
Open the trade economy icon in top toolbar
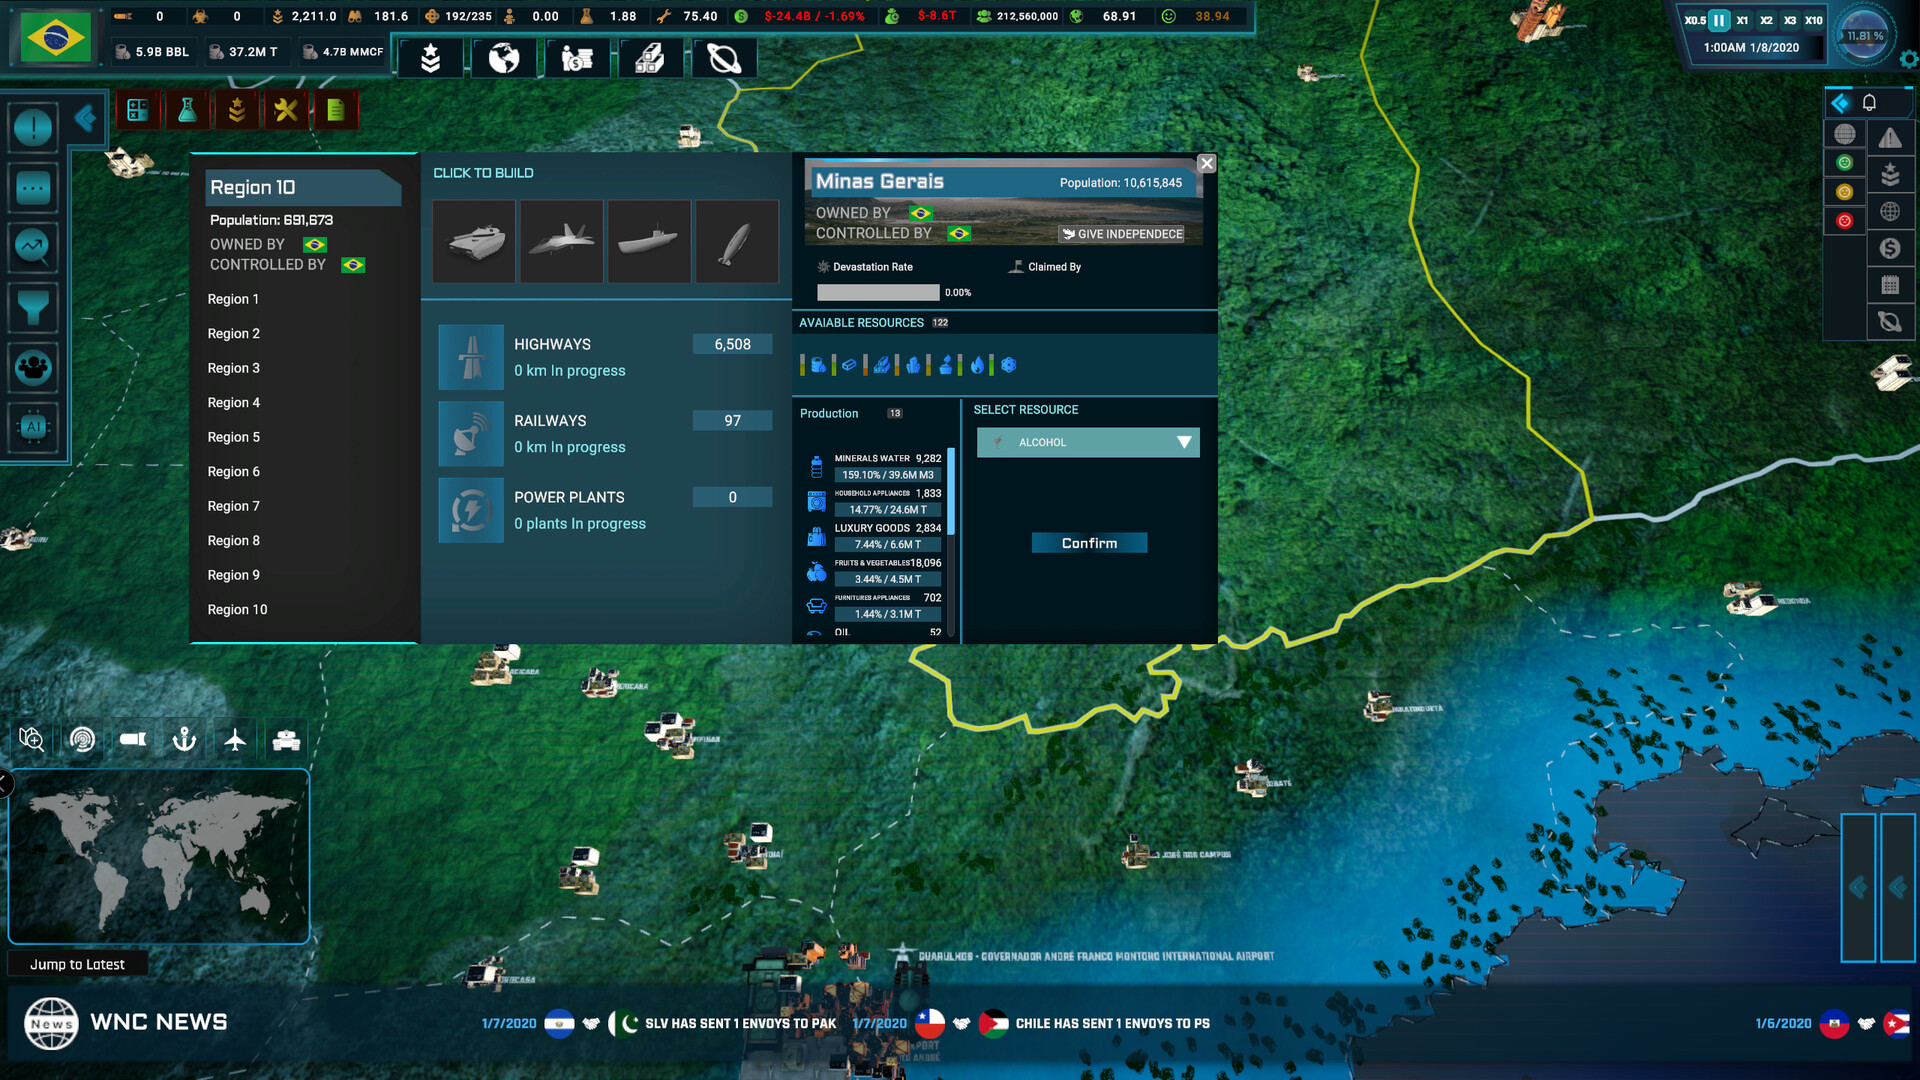point(578,57)
